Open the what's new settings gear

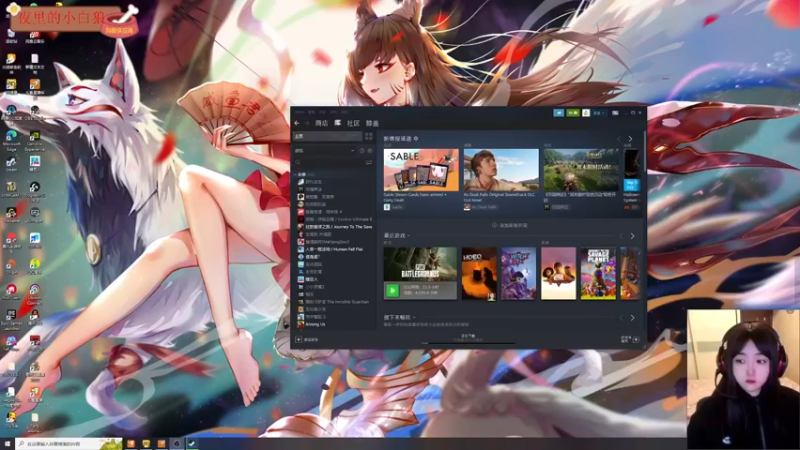pos(416,138)
